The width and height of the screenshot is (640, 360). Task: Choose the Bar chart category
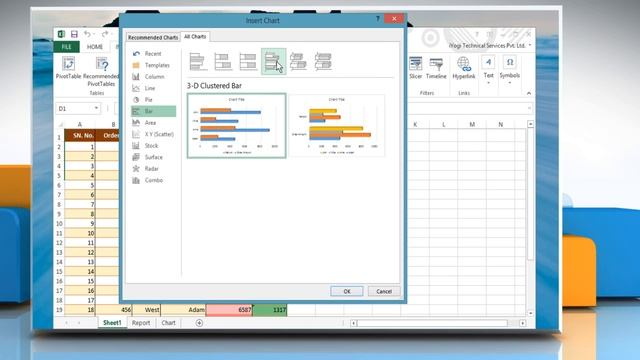point(153,111)
